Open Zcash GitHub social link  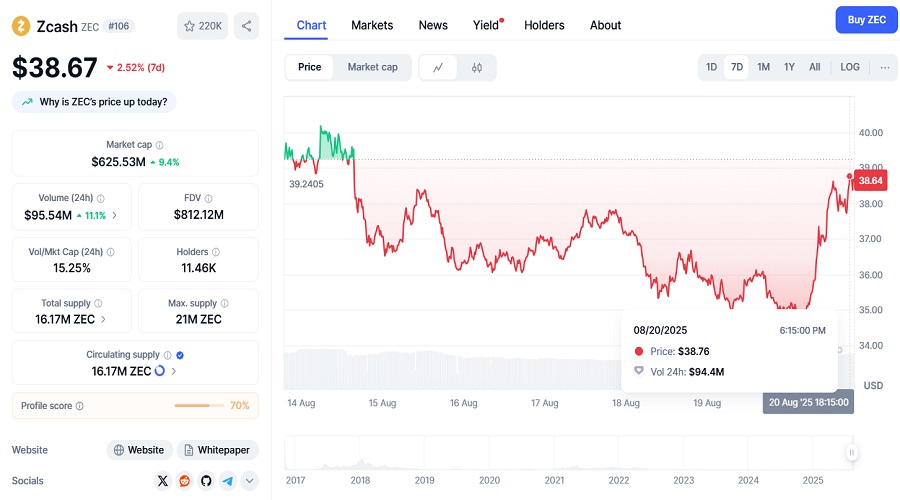click(206, 481)
